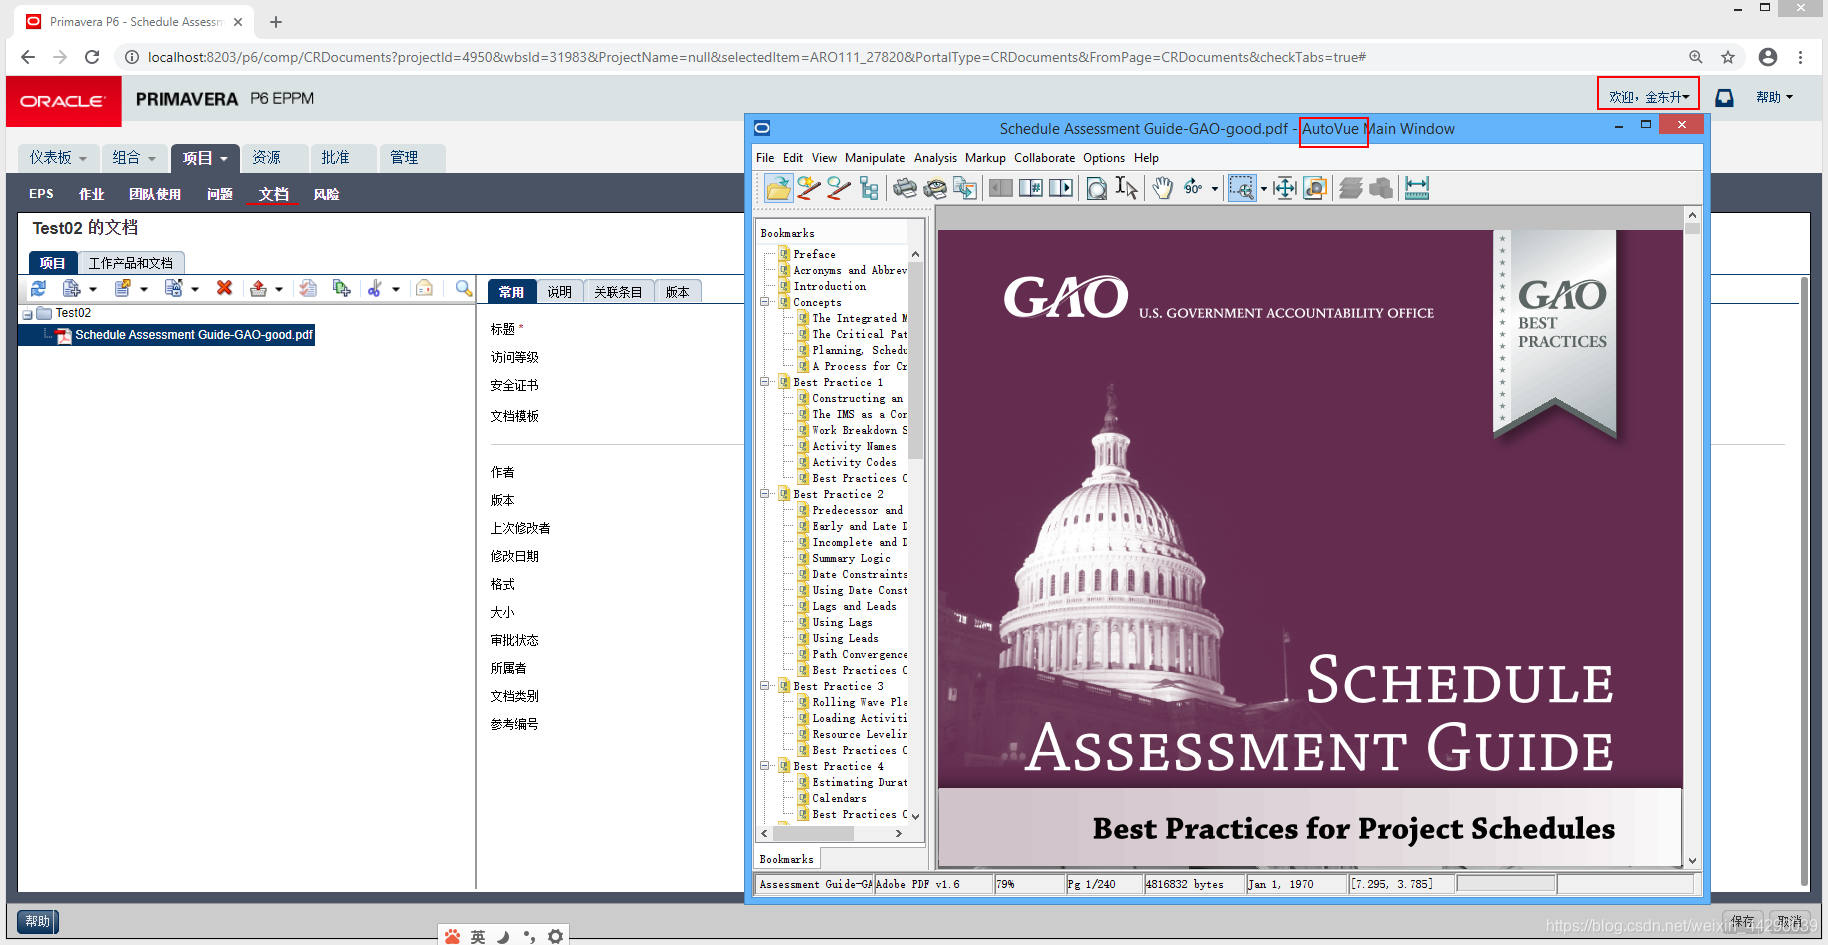Click the open markup icon in AutoVue
The image size is (1828, 945).
click(x=839, y=188)
